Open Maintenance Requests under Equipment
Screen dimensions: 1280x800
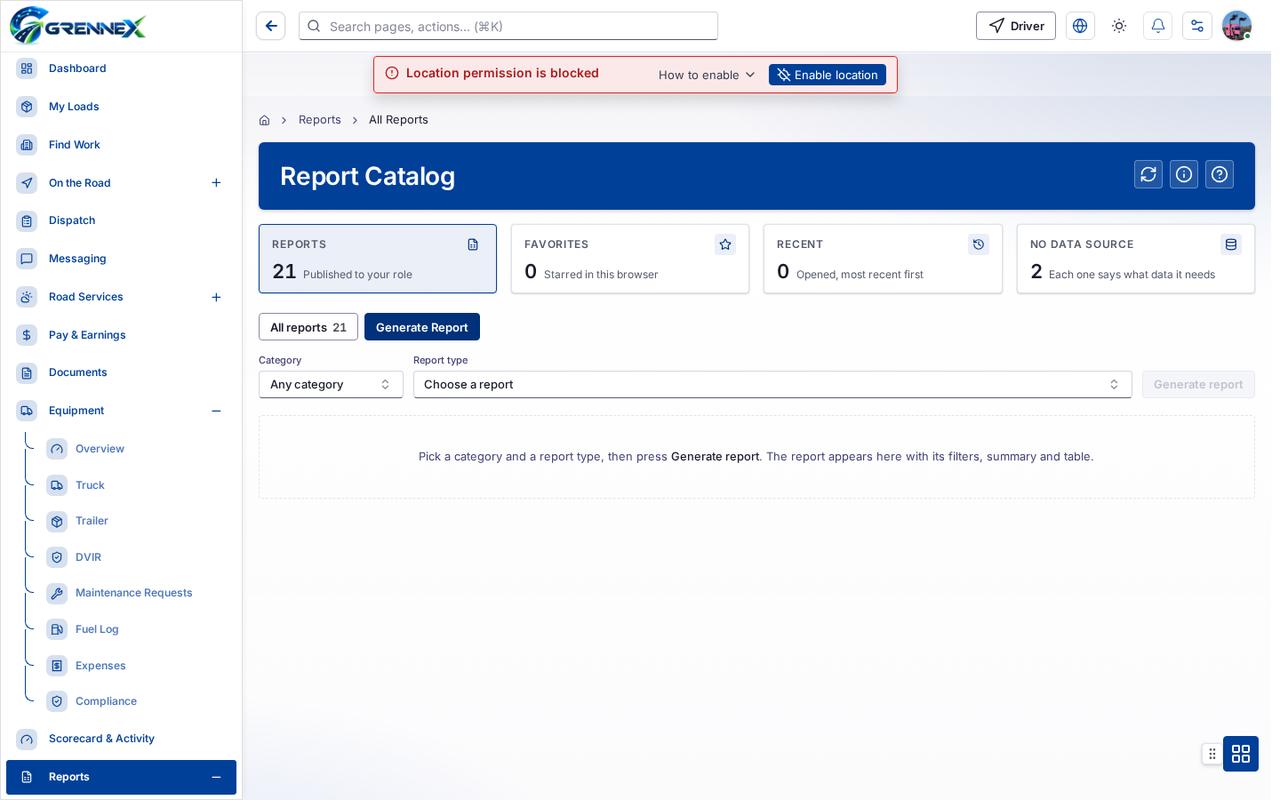click(136, 593)
